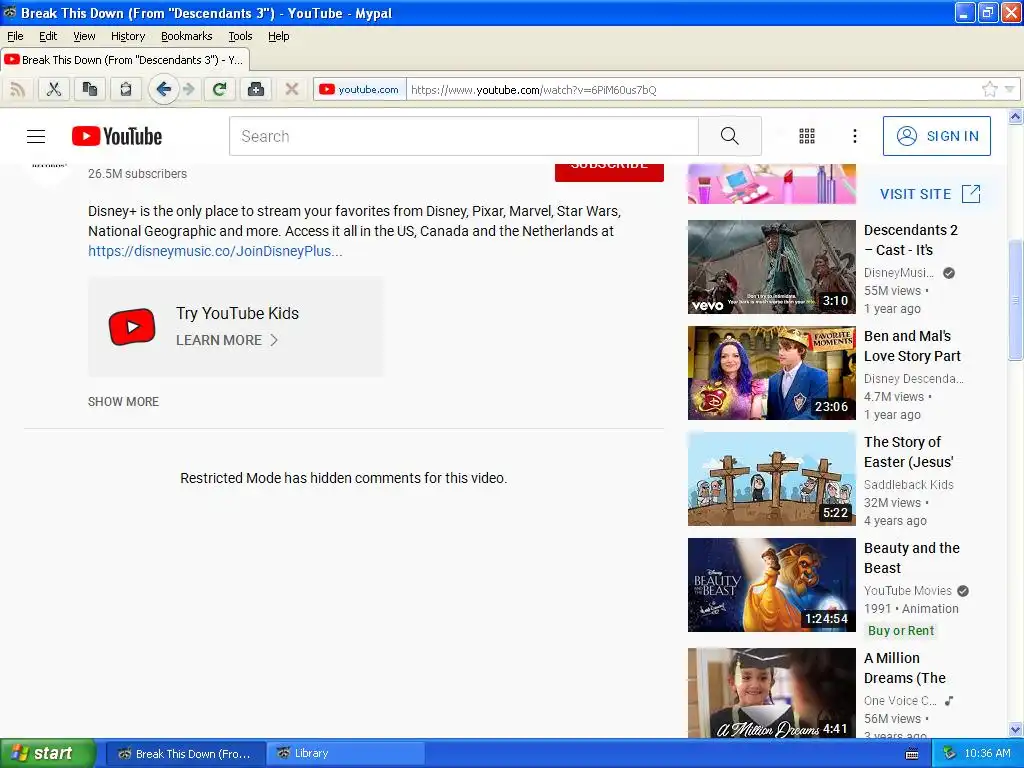Click the 'YouTube Movies' channel name
The image size is (1024, 768).
point(908,590)
